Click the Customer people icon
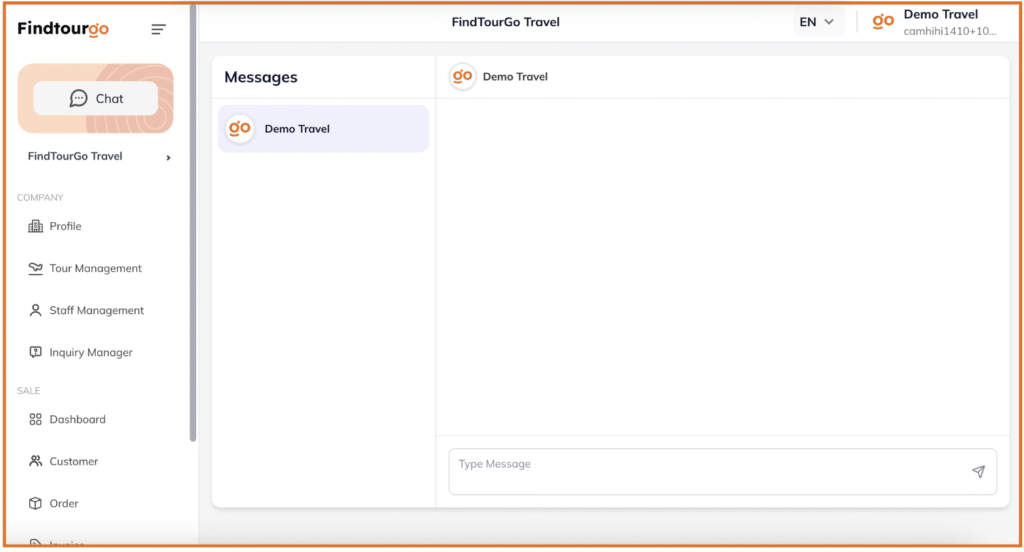This screenshot has width=1024, height=552. [x=36, y=462]
